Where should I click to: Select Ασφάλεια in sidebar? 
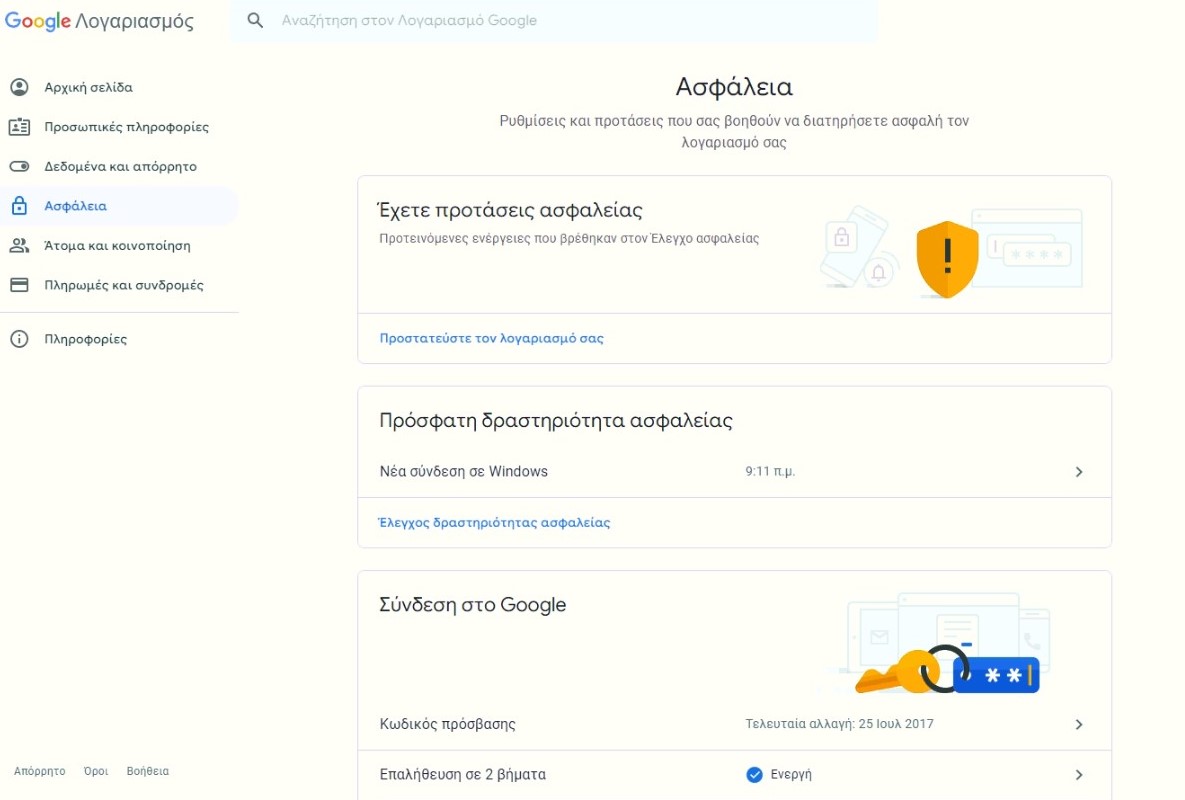point(119,205)
